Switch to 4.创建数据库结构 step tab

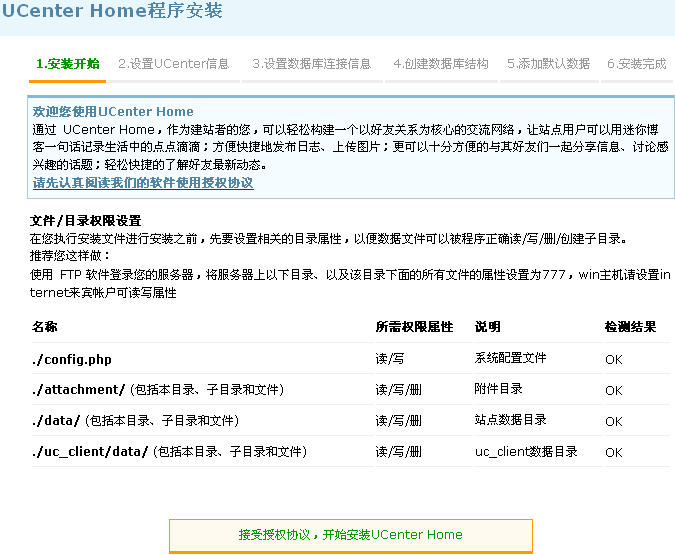[441, 64]
